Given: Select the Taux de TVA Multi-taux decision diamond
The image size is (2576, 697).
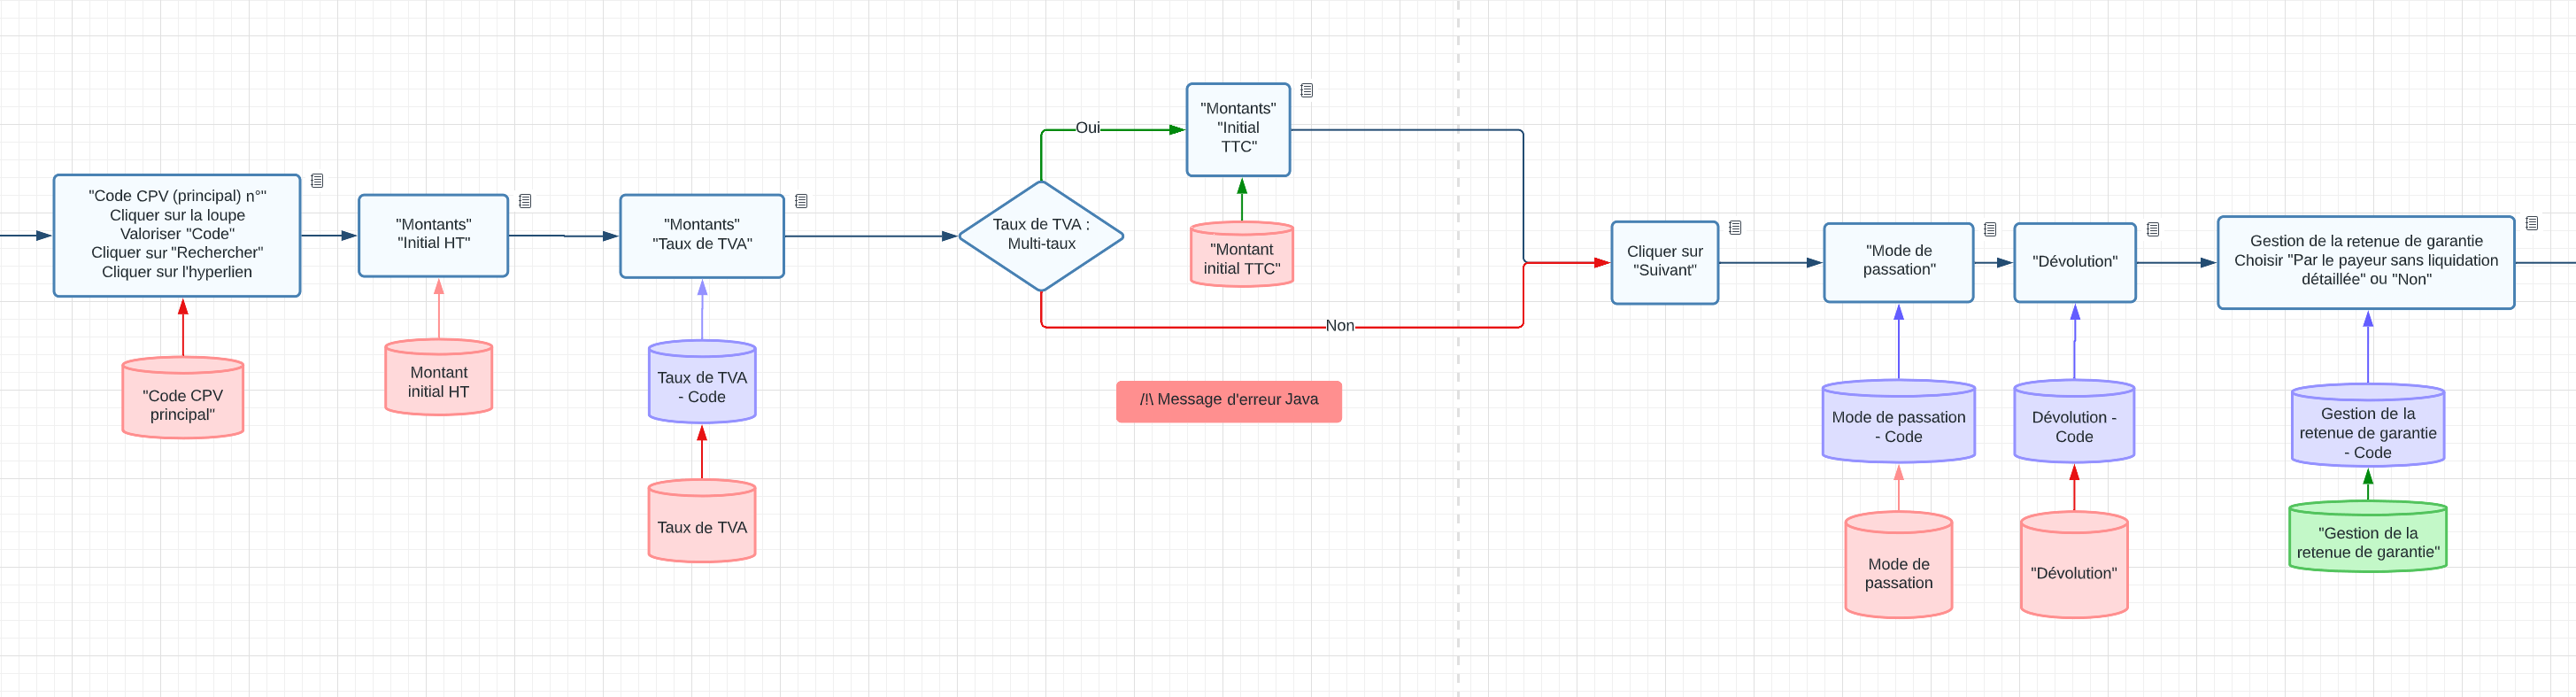Looking at the screenshot, I should pyautogui.click(x=1041, y=235).
